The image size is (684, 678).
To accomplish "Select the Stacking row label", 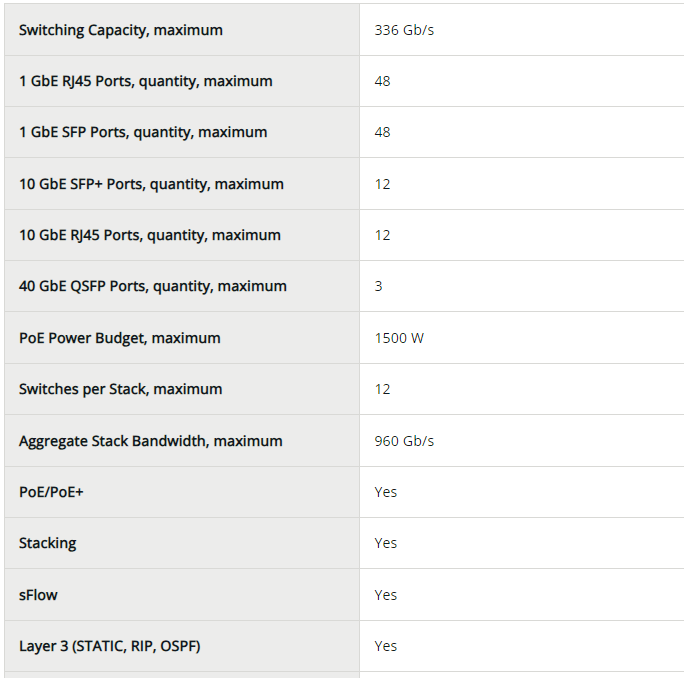I will tap(47, 543).
